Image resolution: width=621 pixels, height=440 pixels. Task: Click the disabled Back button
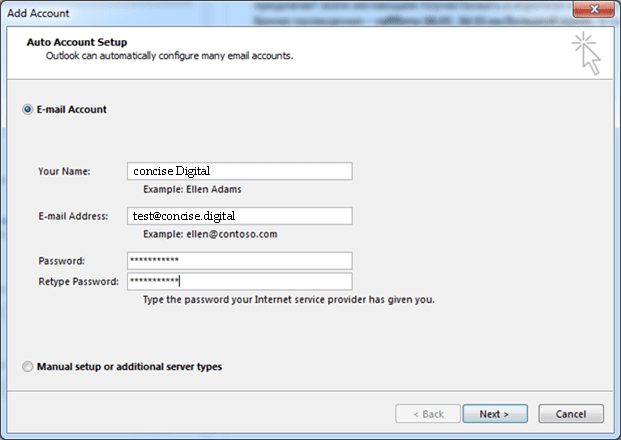click(426, 414)
